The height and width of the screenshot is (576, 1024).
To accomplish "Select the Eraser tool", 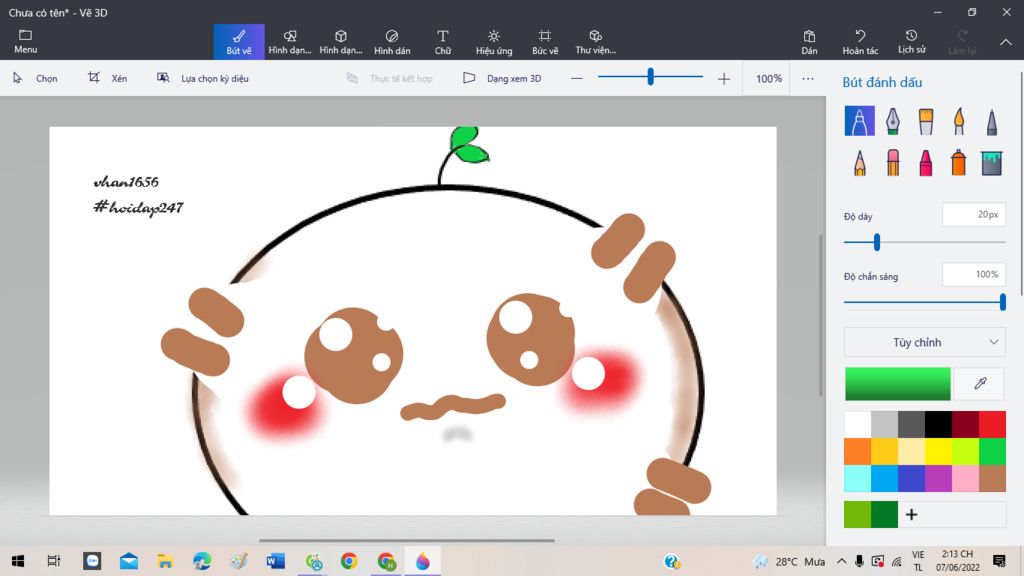I will point(893,163).
